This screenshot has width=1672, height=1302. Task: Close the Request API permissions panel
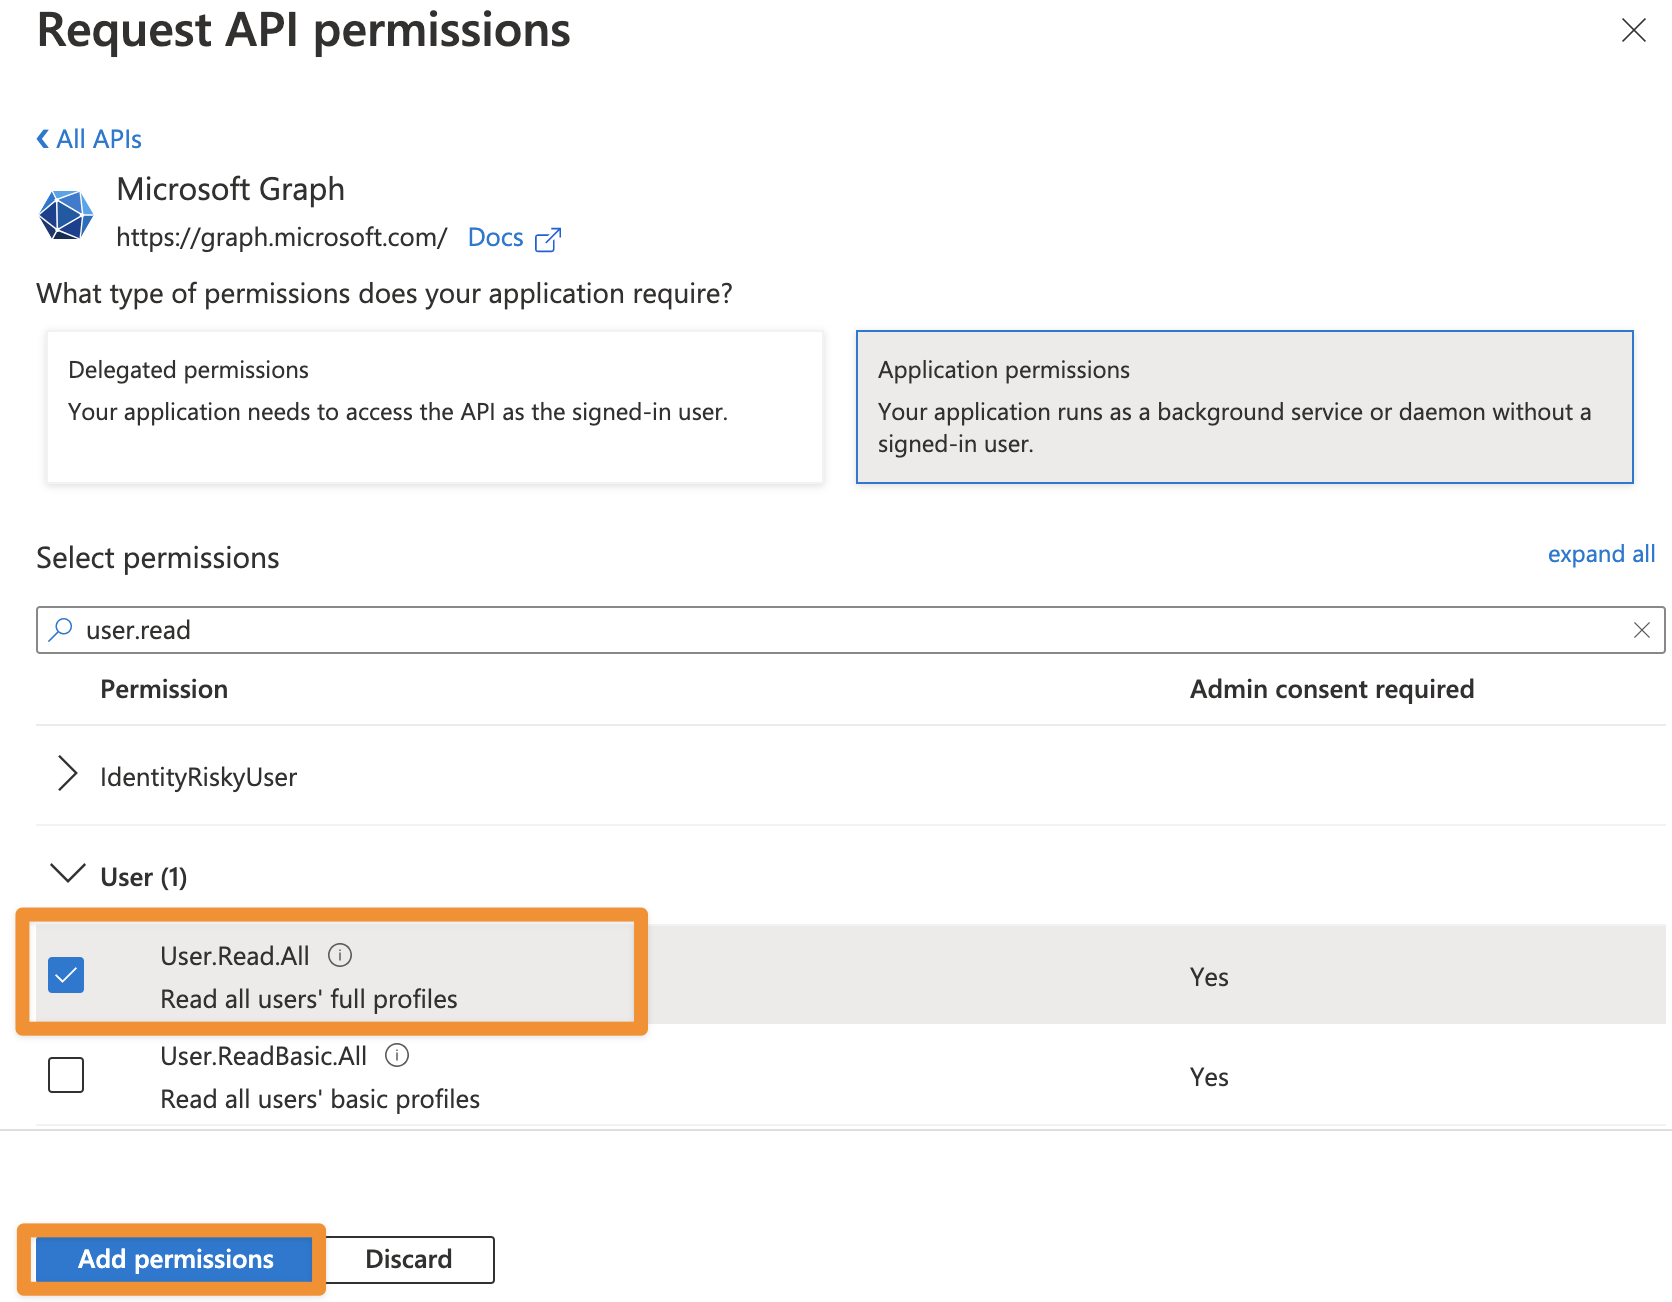point(1633,31)
